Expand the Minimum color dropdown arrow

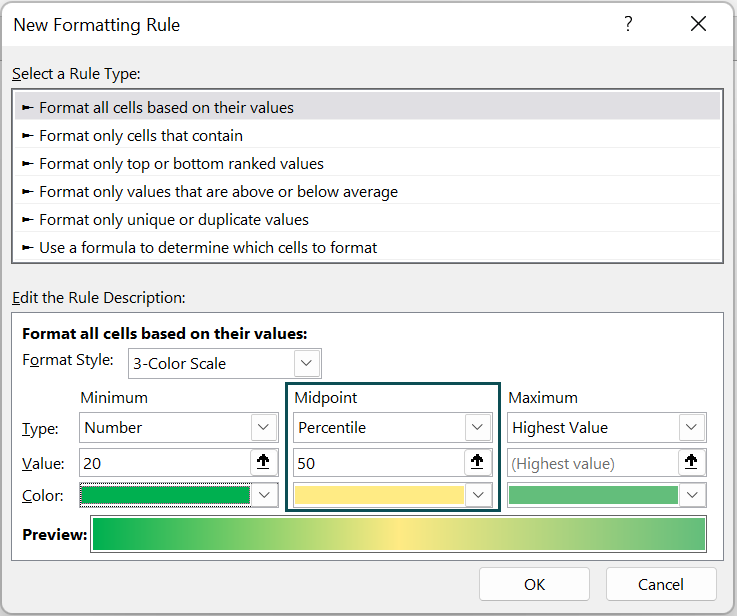[x=264, y=495]
